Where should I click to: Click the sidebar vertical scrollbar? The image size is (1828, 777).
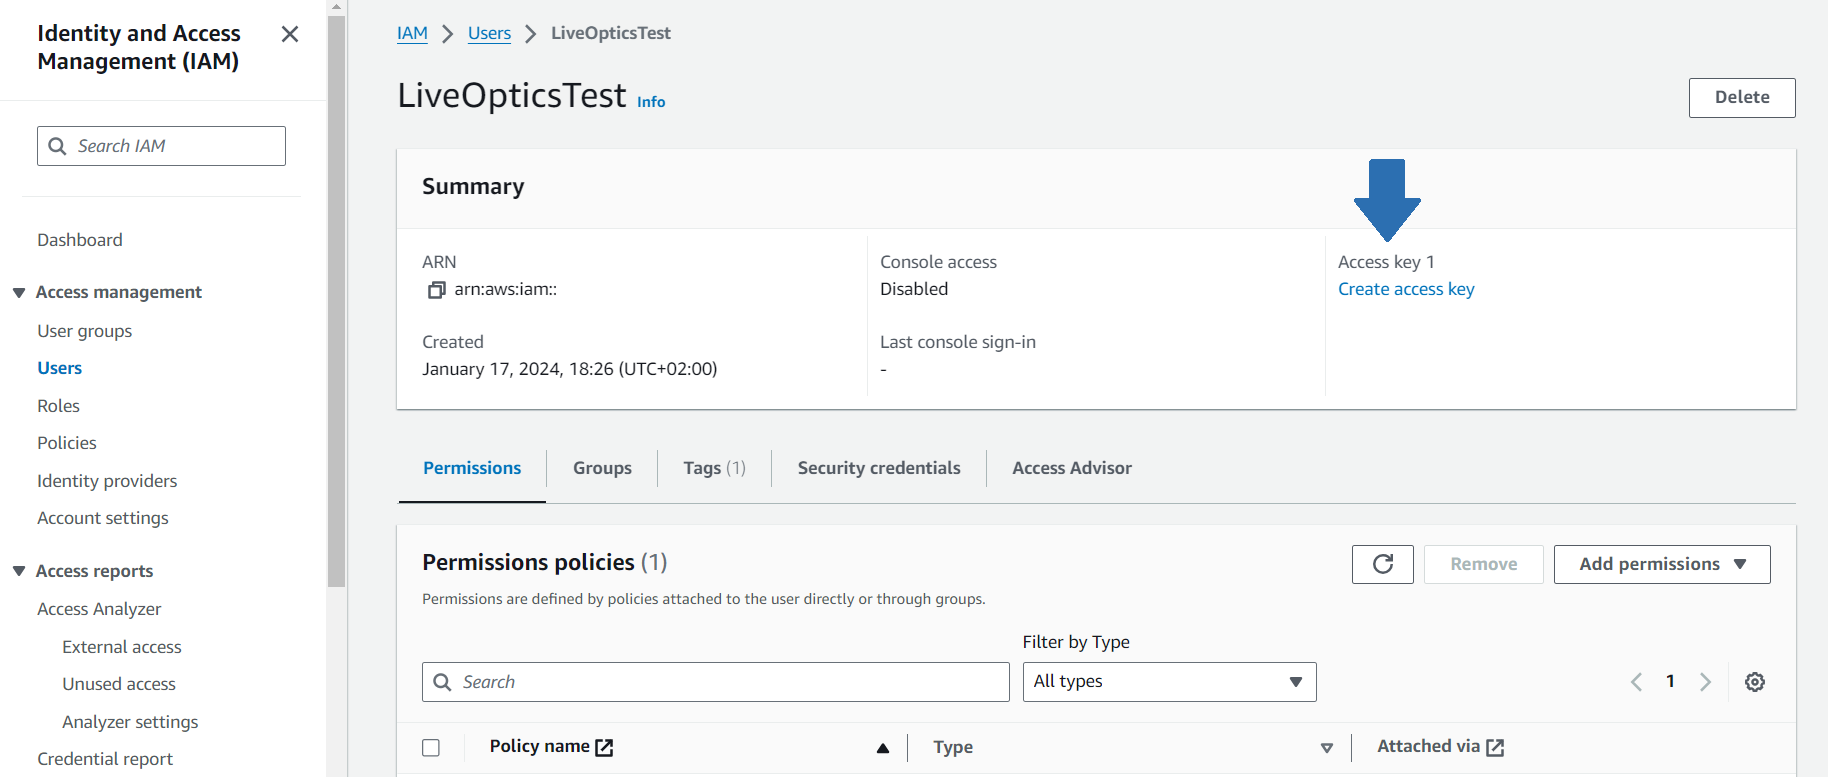coord(336,300)
